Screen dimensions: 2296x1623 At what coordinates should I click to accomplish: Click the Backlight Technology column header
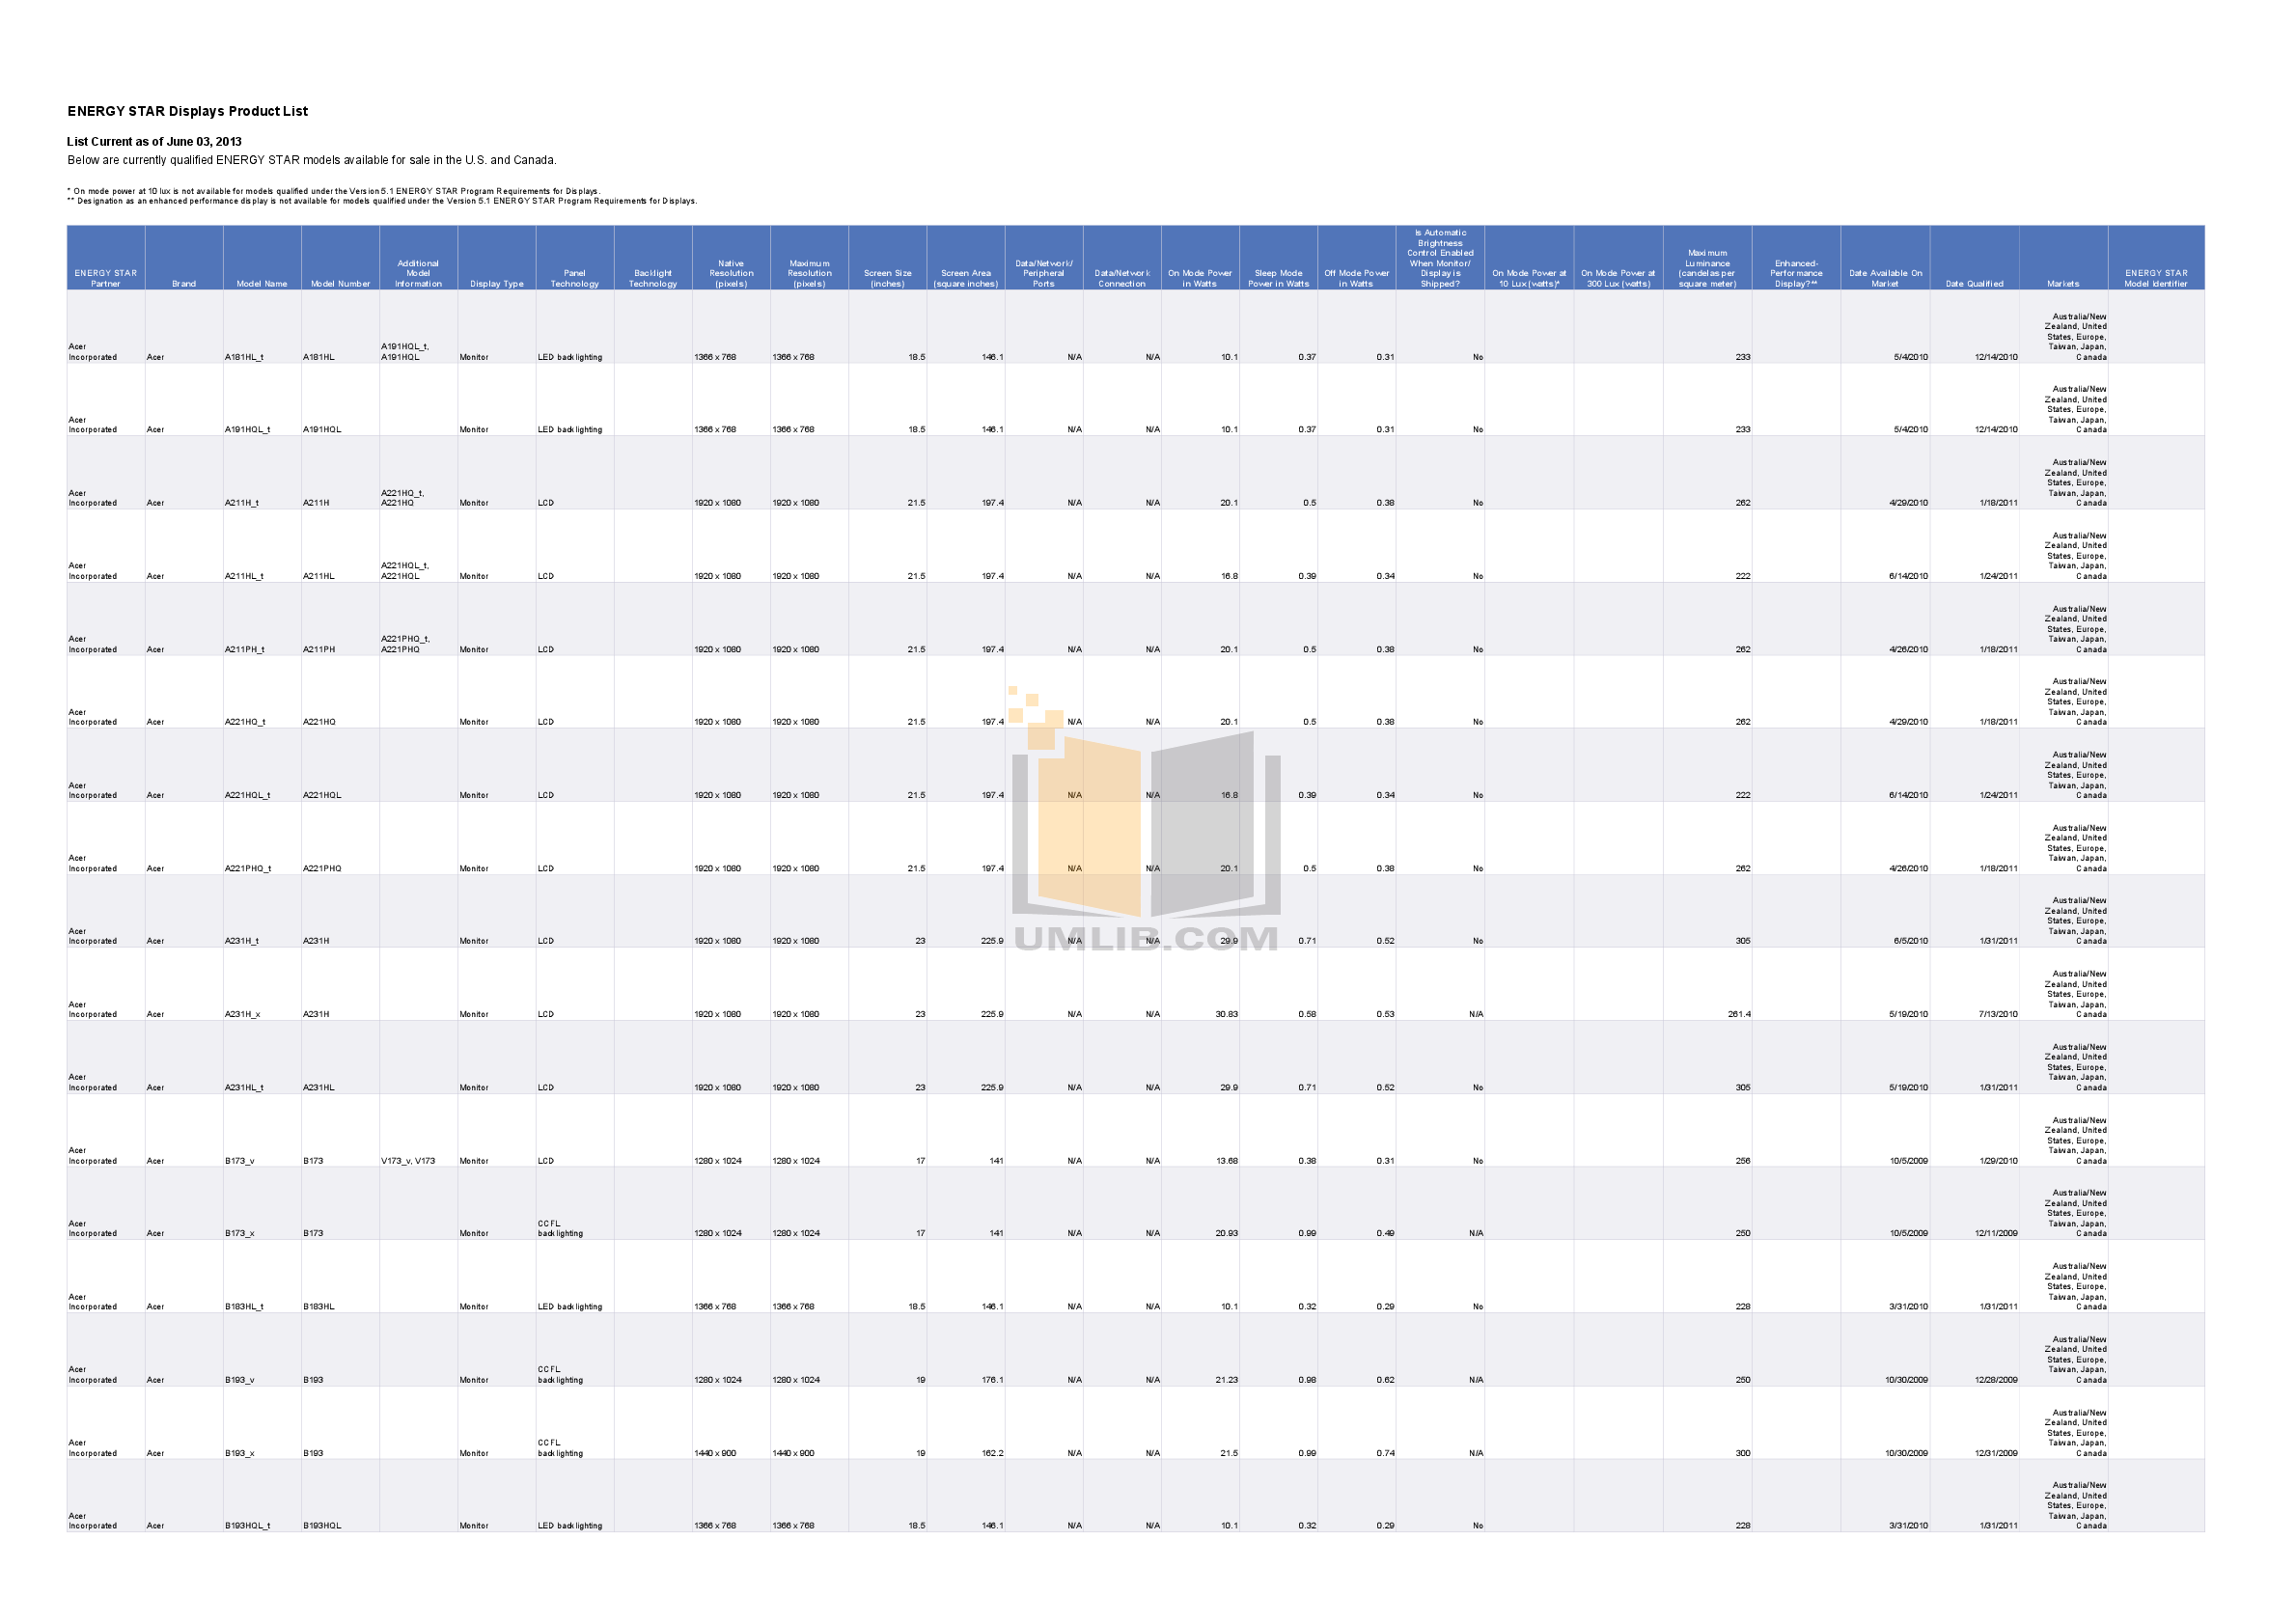(653, 278)
